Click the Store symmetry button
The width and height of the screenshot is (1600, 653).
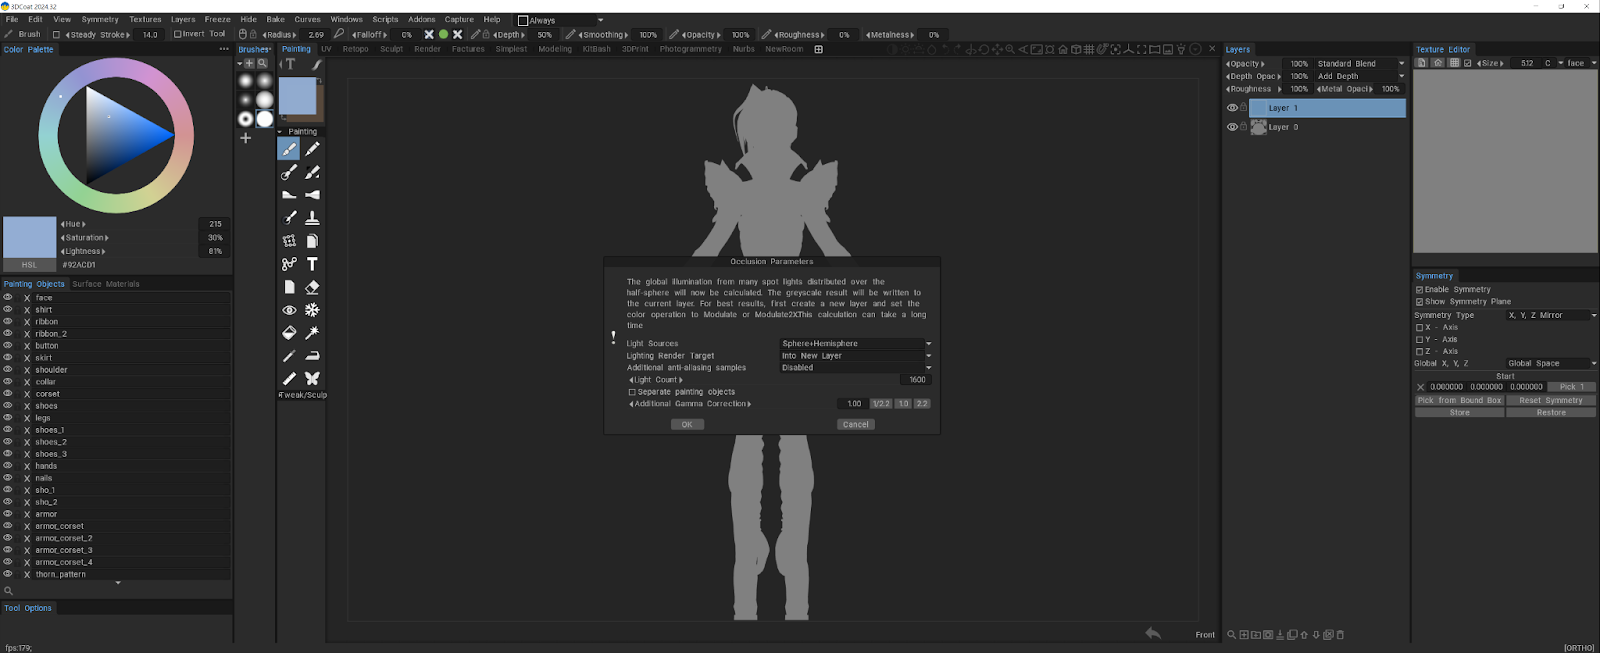(x=1459, y=412)
